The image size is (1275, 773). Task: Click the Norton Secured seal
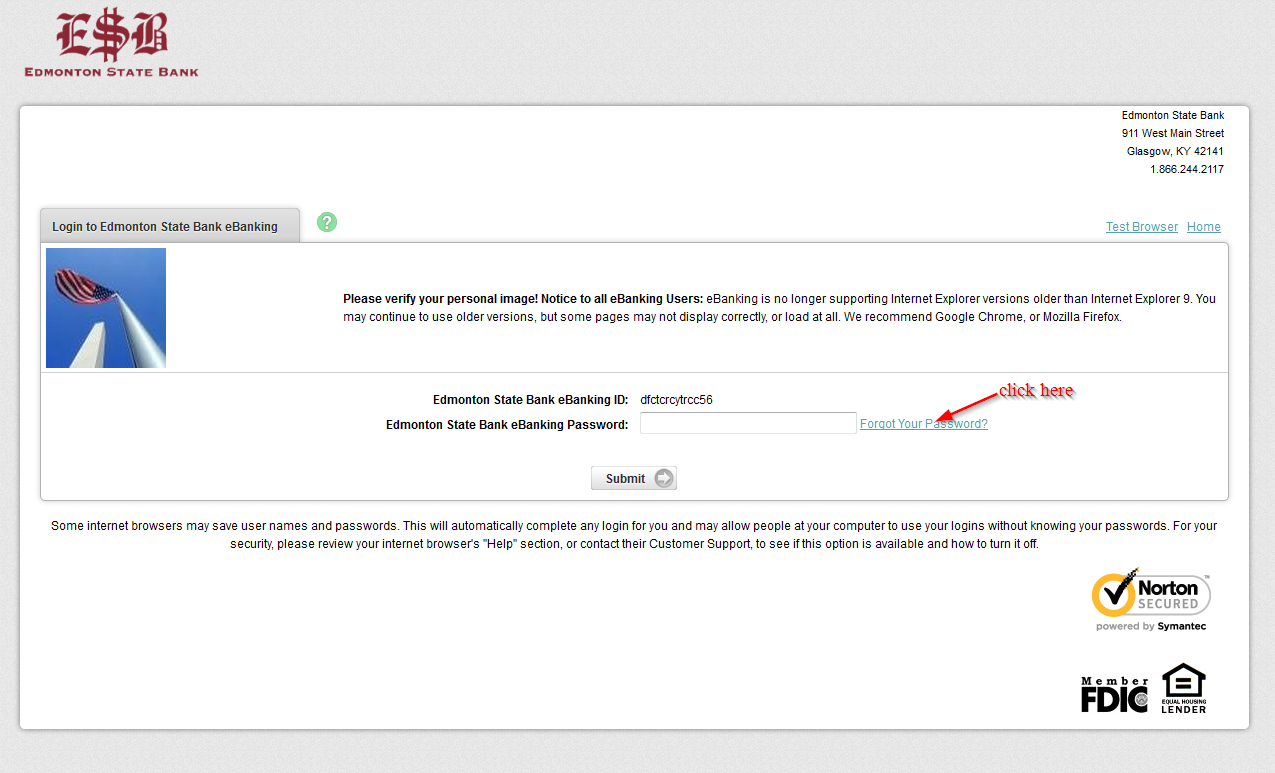click(x=1150, y=600)
